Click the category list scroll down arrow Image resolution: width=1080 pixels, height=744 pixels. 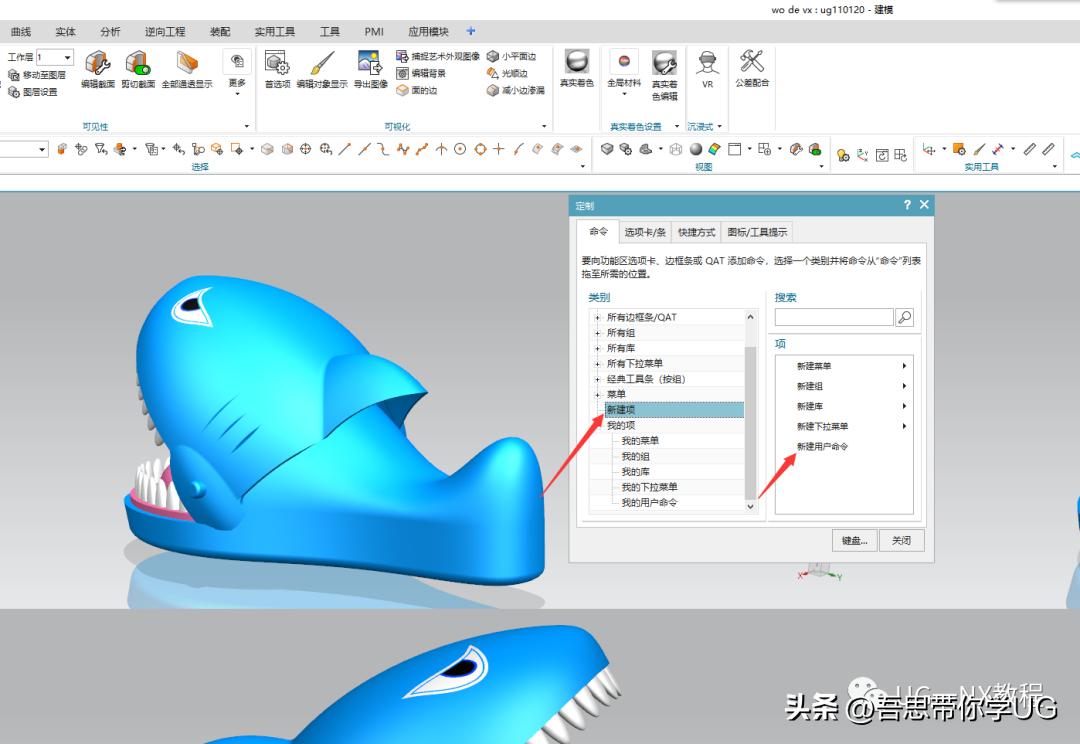point(750,507)
